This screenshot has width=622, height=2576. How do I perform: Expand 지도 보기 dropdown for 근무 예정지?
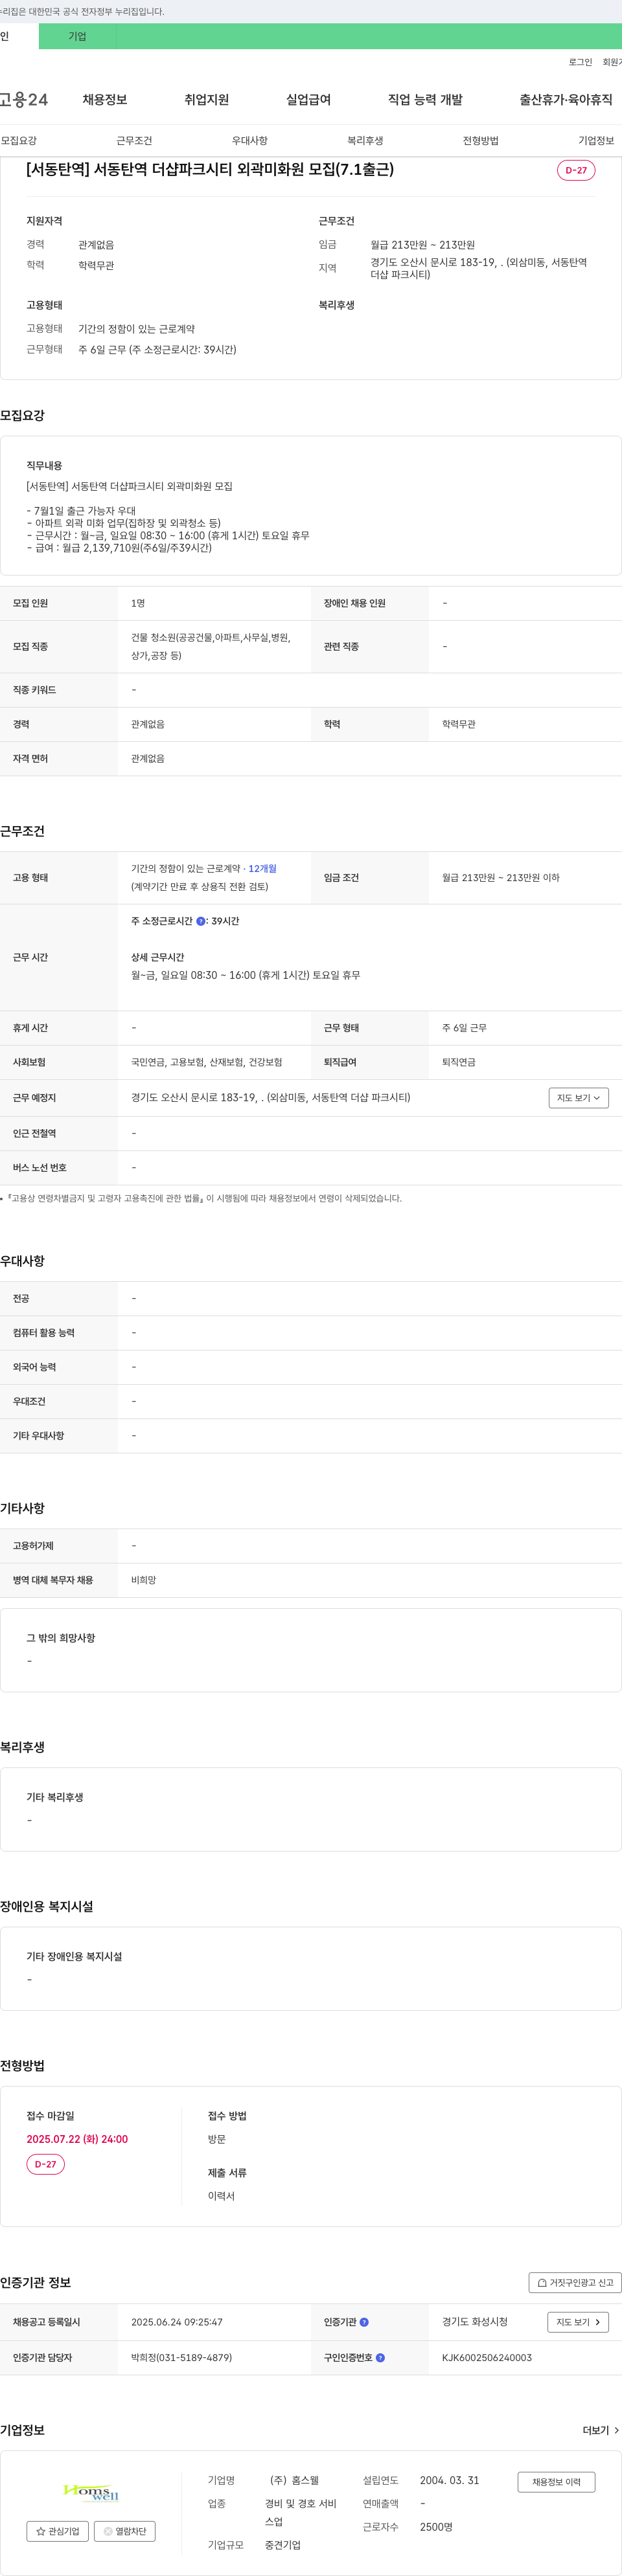[x=579, y=1098]
